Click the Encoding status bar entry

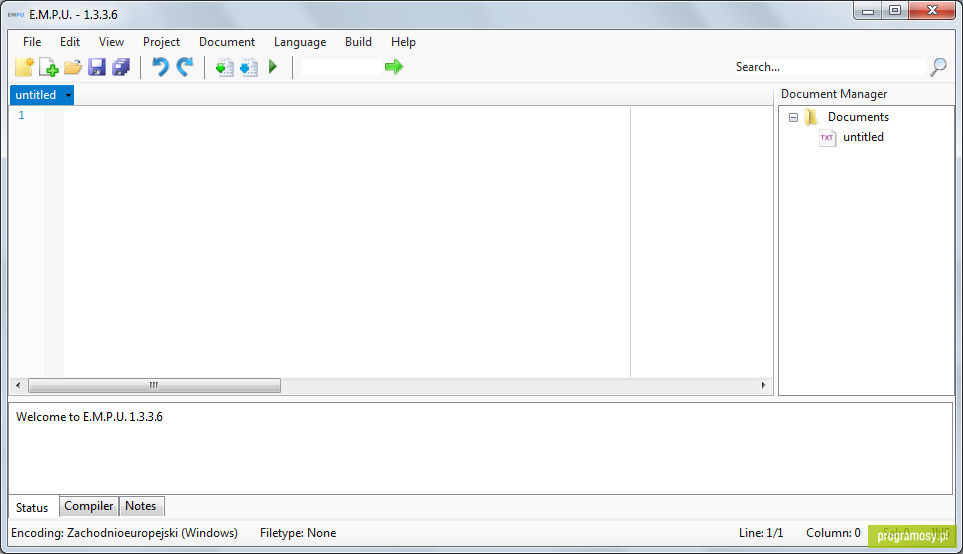pyautogui.click(x=124, y=533)
